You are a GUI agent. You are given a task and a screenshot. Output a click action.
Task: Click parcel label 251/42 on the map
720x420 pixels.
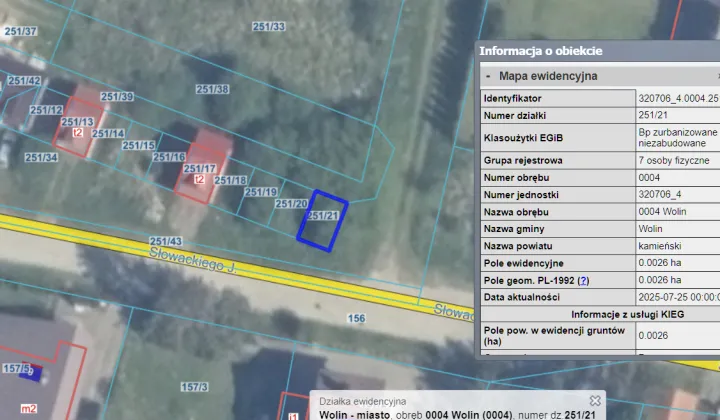click(x=24, y=81)
